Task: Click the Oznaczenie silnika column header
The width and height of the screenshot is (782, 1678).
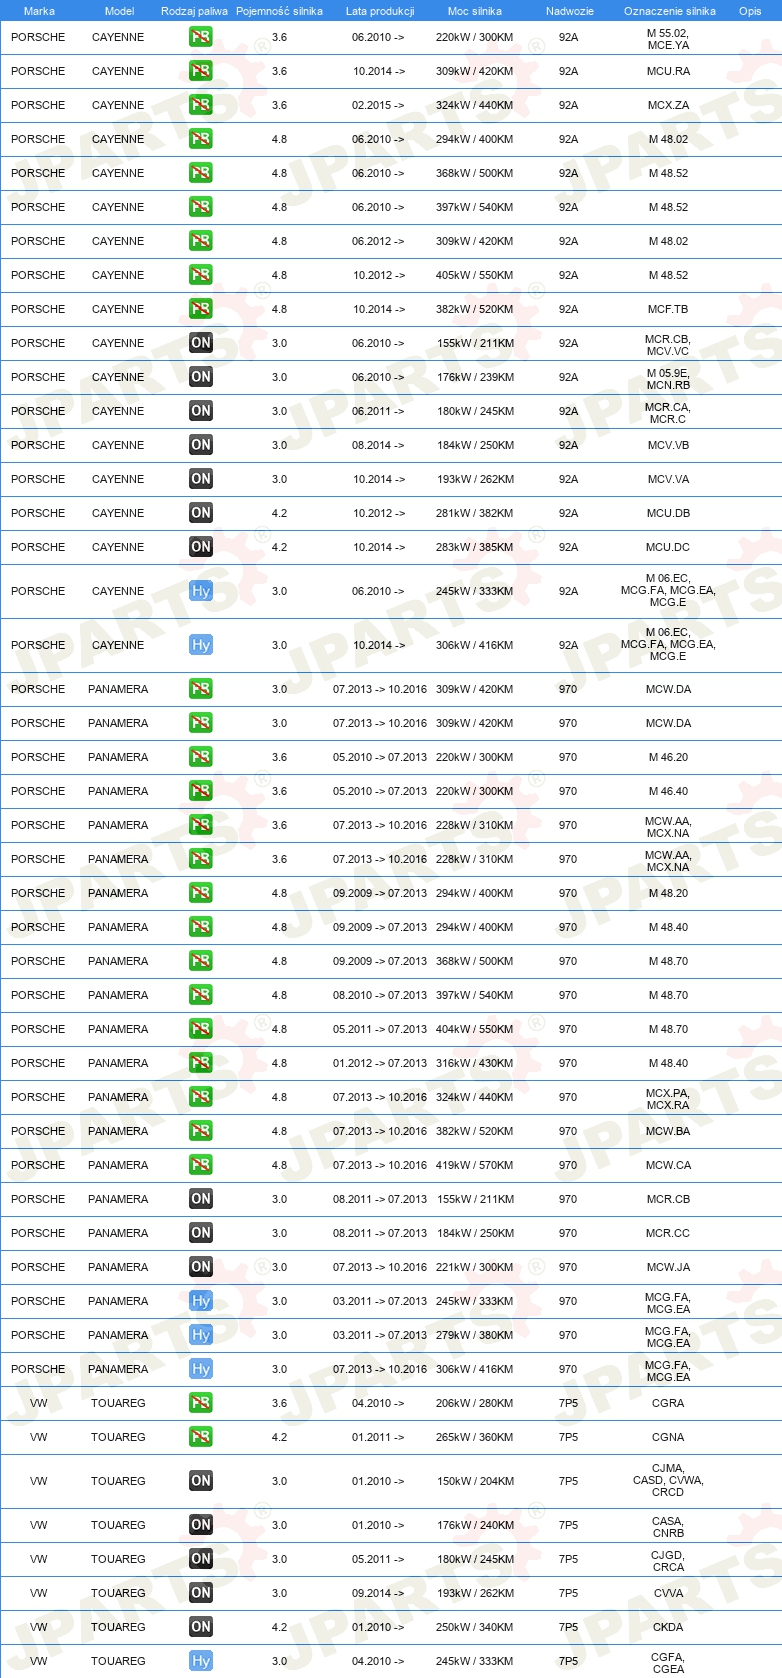Action: point(670,11)
